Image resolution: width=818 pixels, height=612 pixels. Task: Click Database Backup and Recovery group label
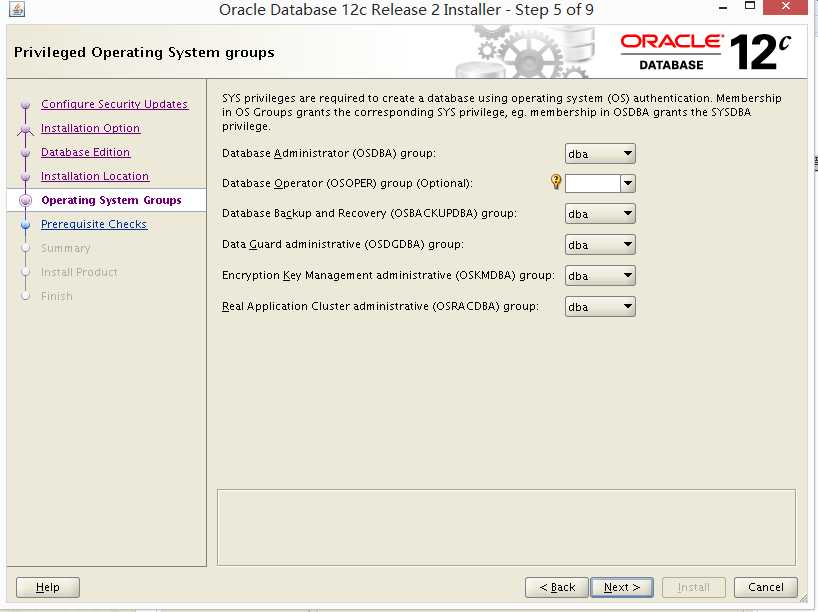[x=369, y=213]
